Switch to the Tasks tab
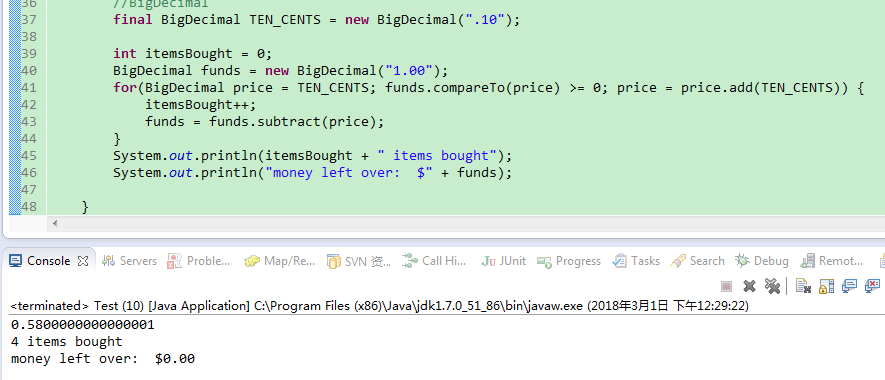 pos(636,261)
